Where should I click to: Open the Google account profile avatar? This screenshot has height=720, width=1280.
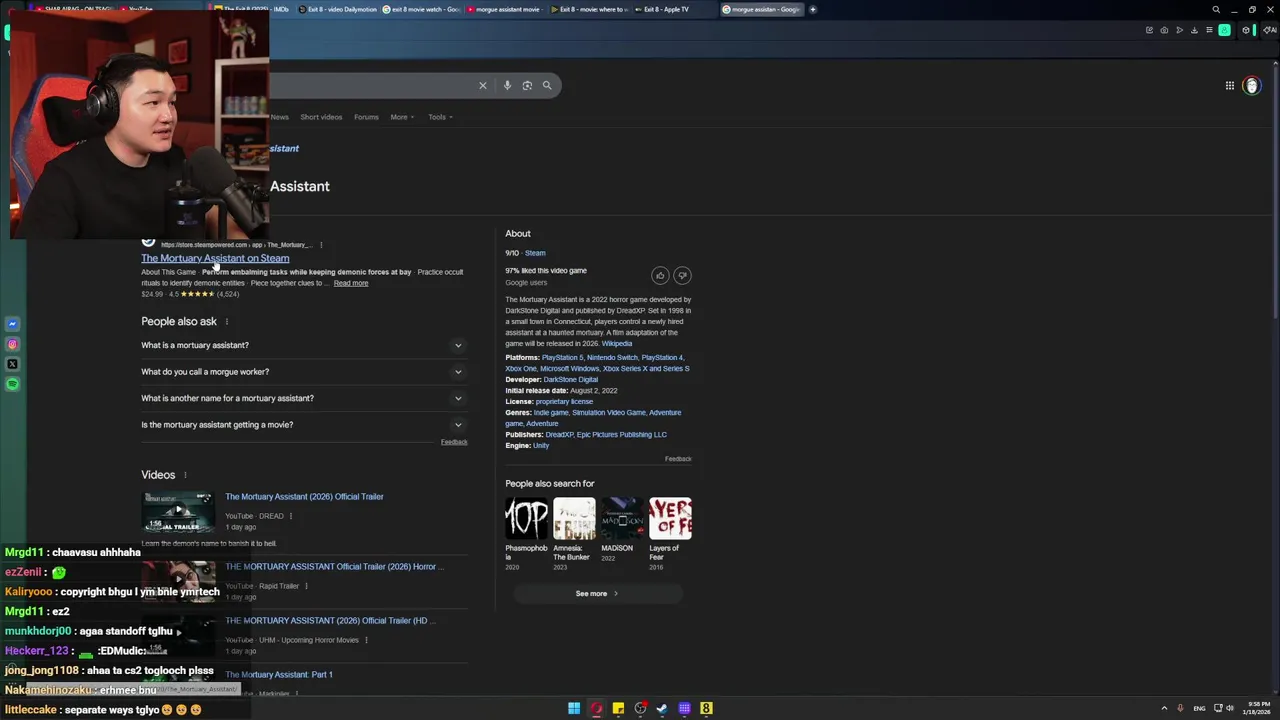[1251, 85]
